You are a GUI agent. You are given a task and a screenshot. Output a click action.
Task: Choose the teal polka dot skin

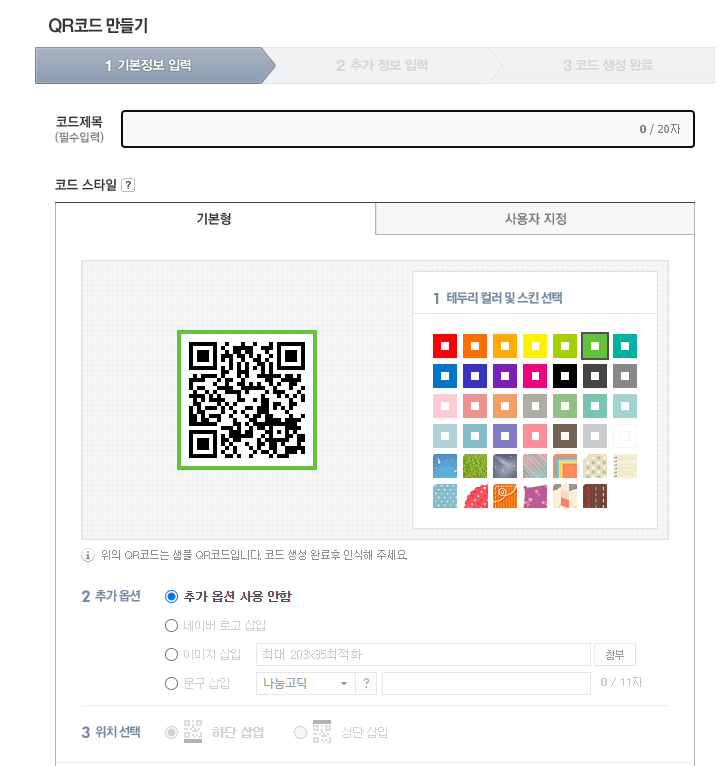445,496
